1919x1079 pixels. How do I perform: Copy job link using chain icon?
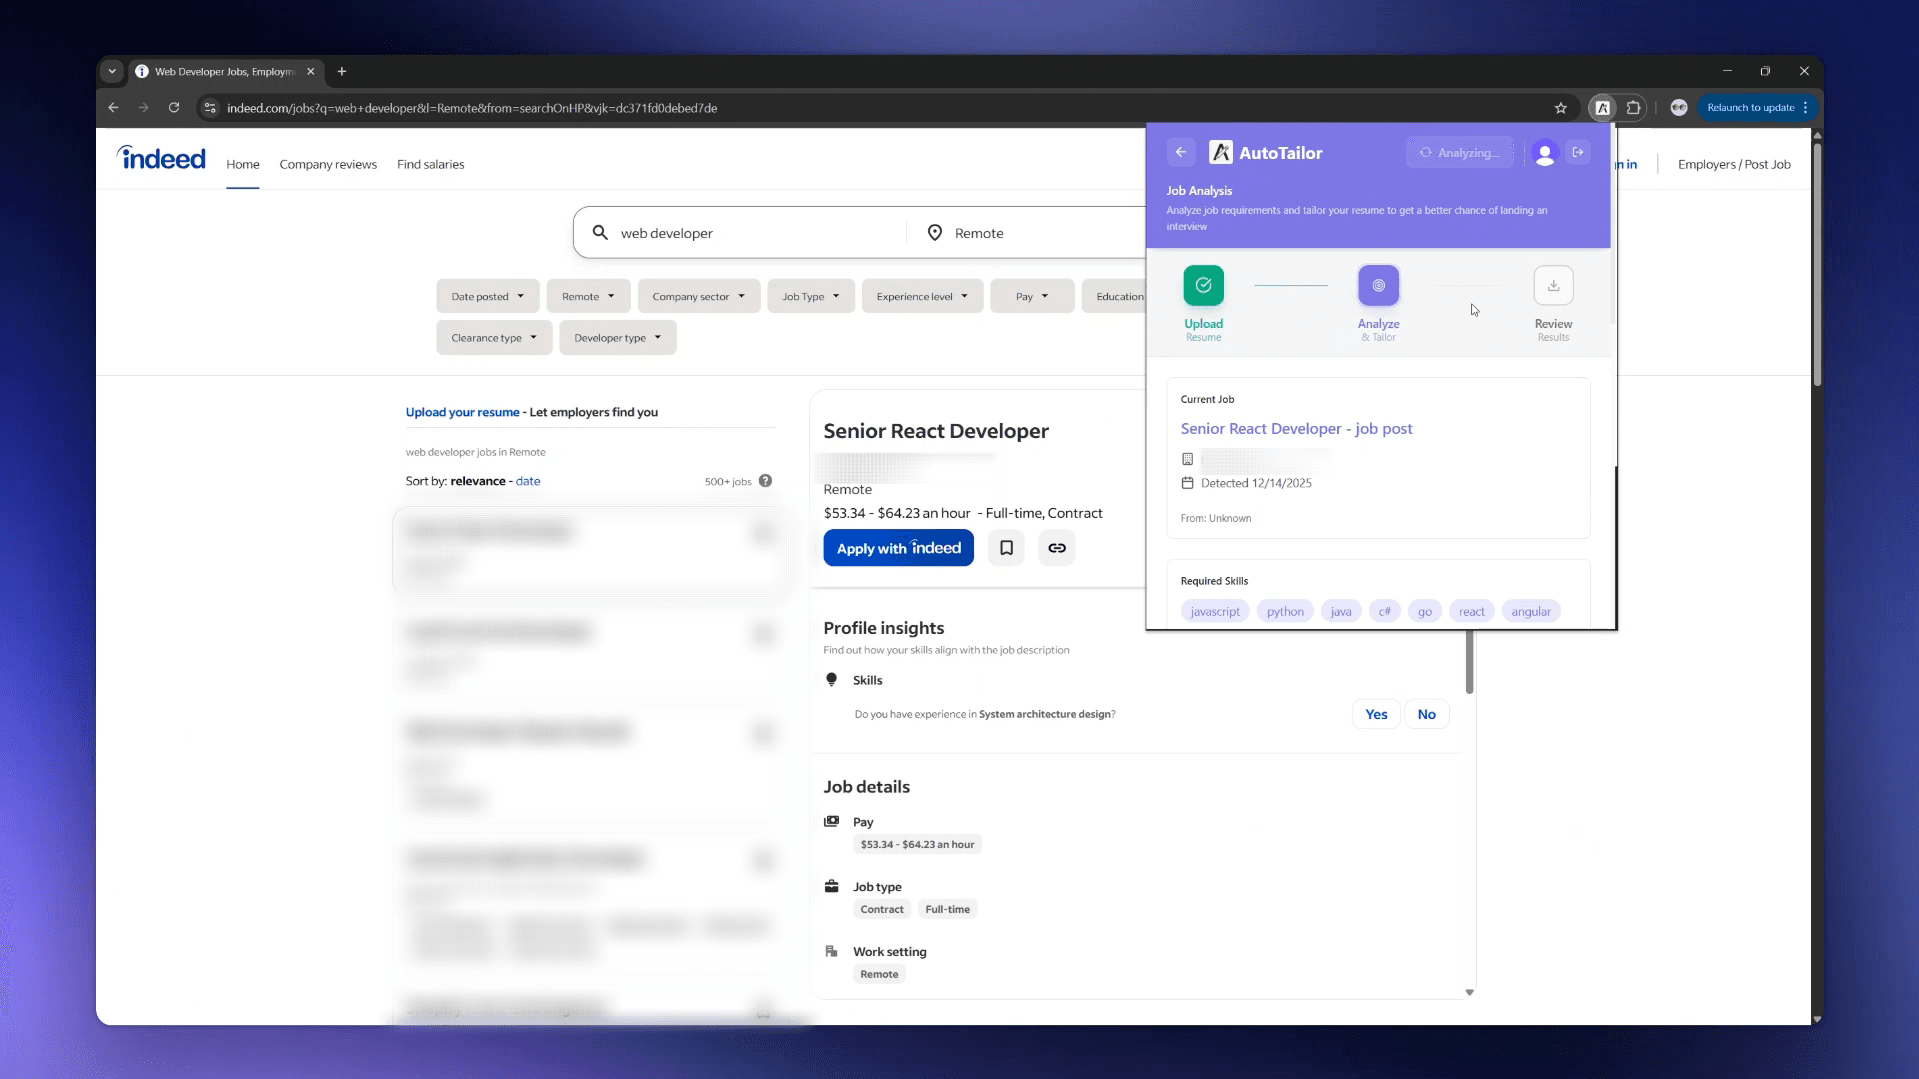tap(1056, 548)
